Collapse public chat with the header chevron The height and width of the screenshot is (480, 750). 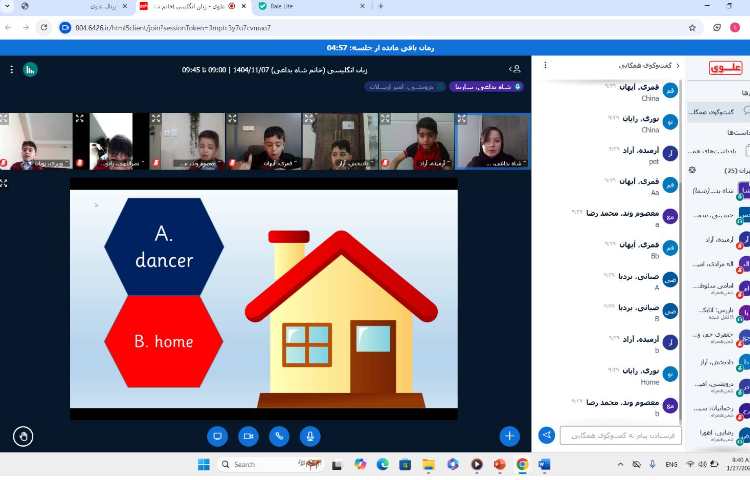677,66
